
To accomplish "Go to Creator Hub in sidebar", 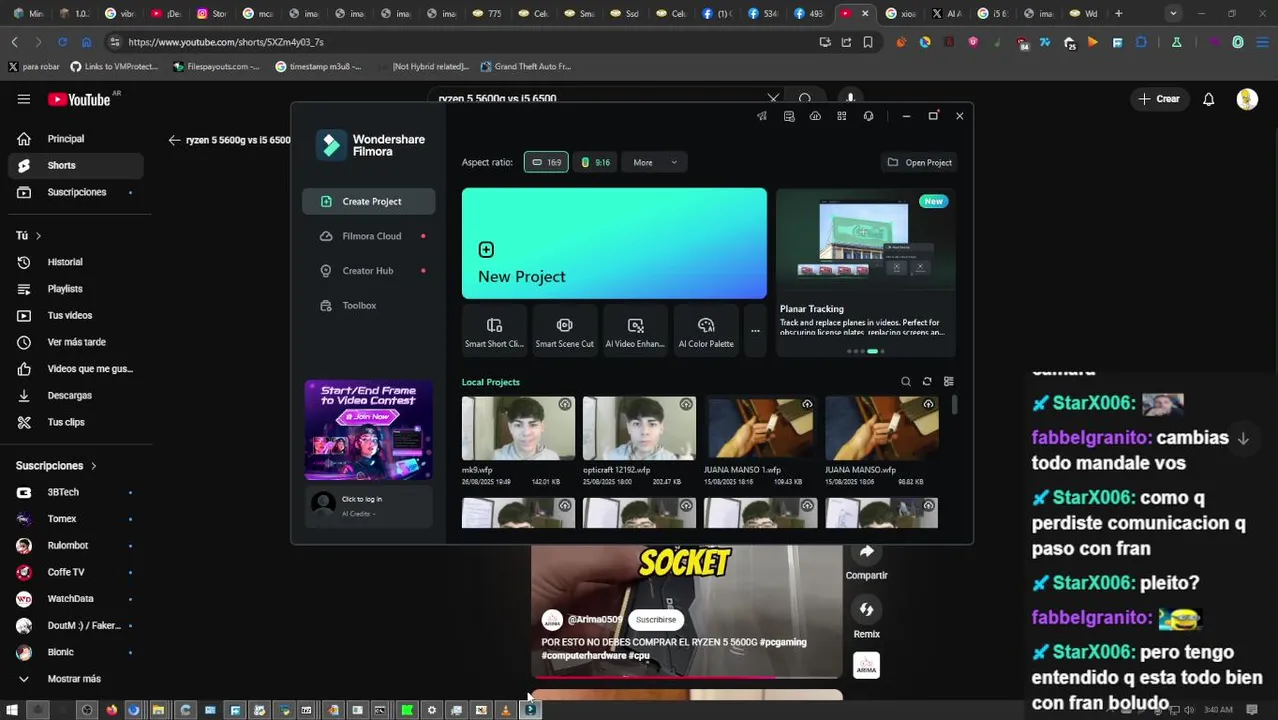I will (368, 271).
